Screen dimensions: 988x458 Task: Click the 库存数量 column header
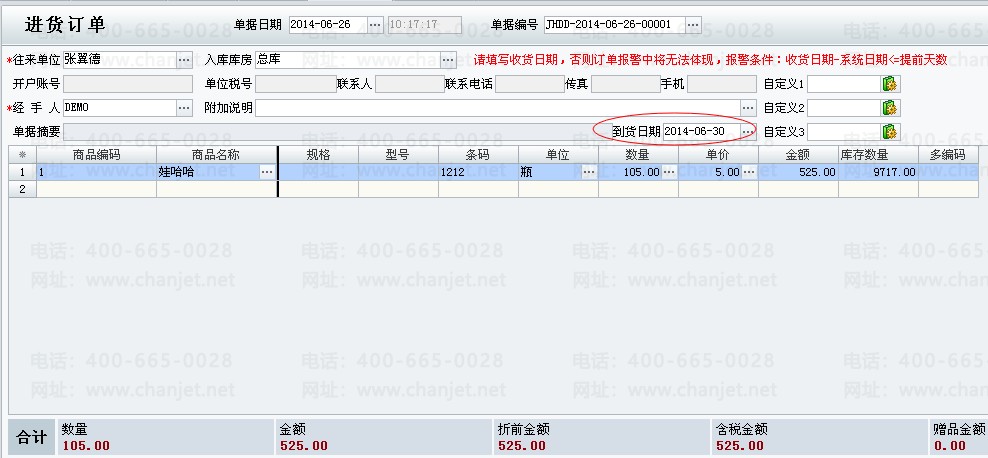(877, 155)
